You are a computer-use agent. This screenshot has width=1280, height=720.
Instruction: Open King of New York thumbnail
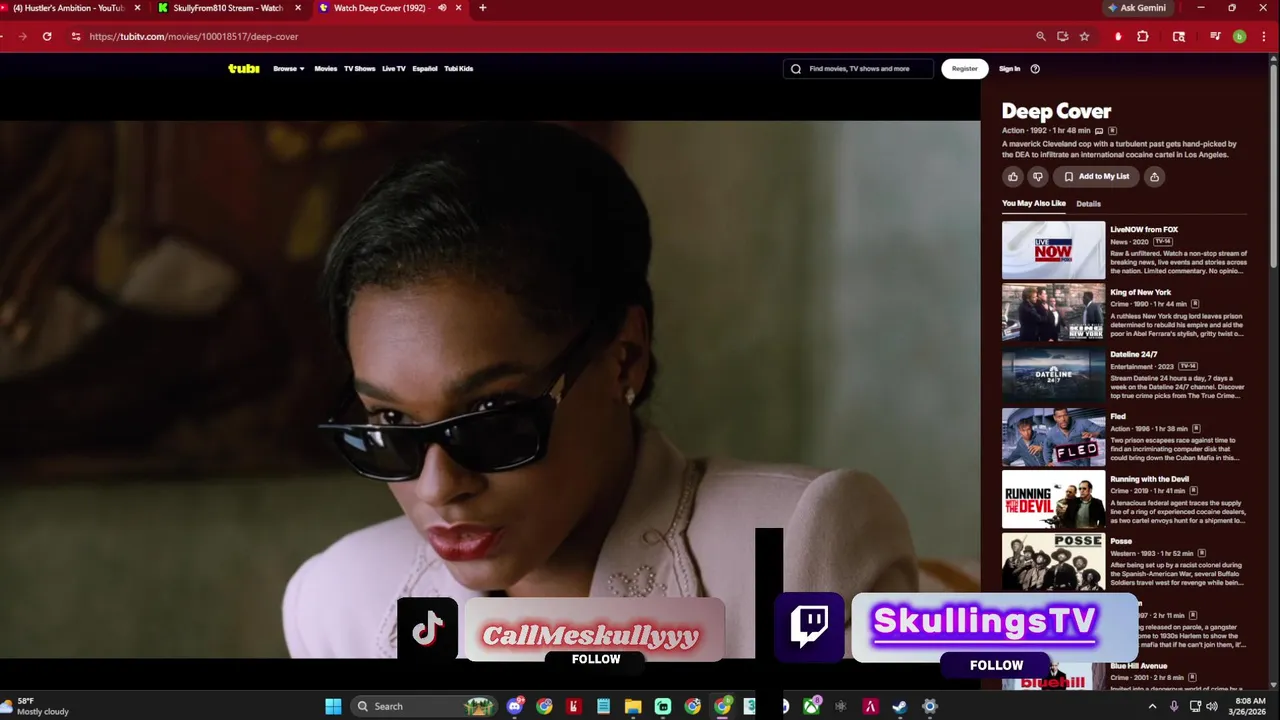1053,312
